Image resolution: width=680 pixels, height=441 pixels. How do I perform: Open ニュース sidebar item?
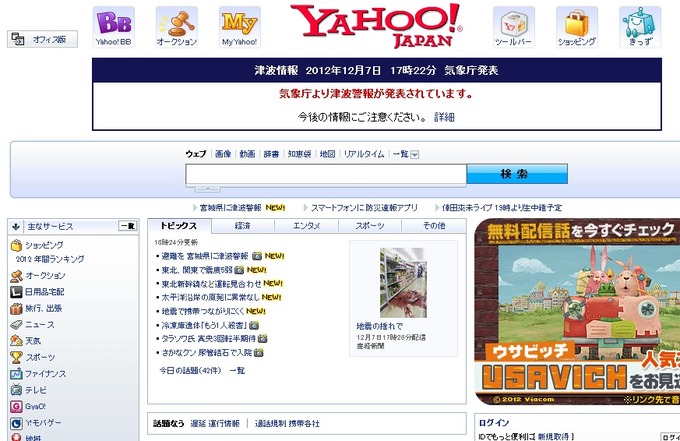pyautogui.click(x=39, y=324)
